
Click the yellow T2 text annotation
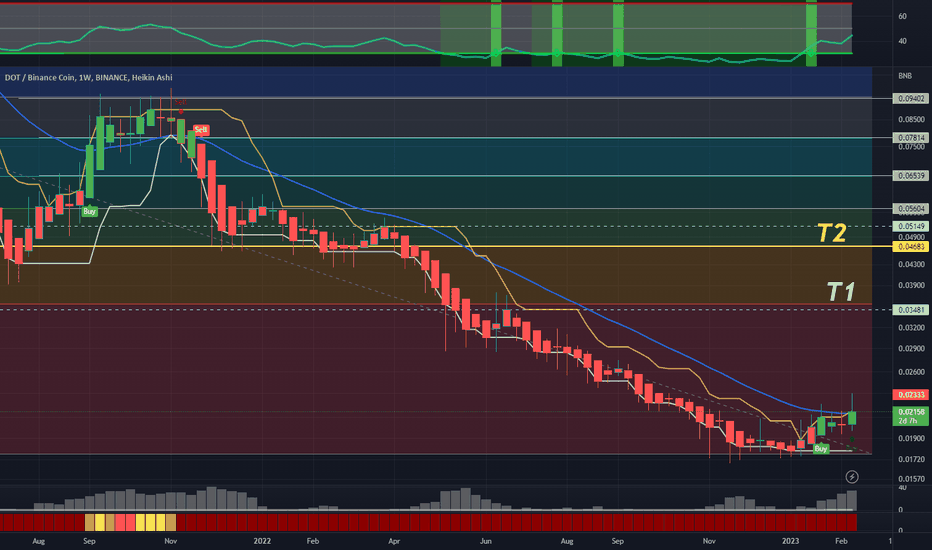pyautogui.click(x=832, y=233)
